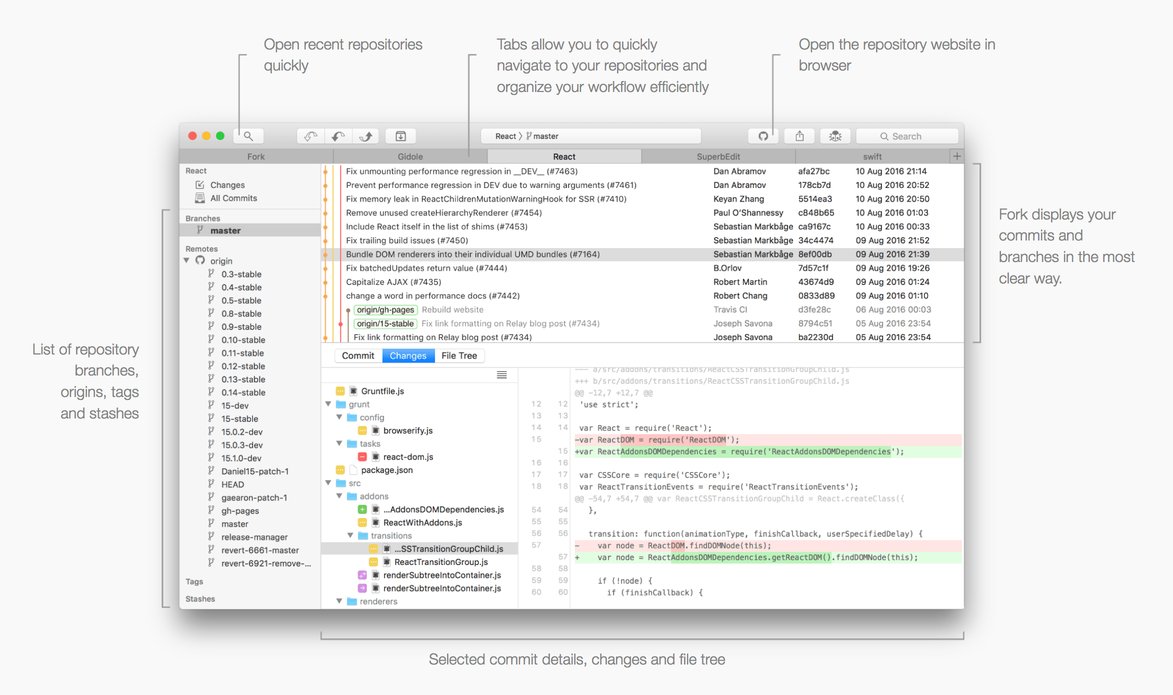Collapse the grunt folder in file tree
The height and width of the screenshot is (695, 1173).
[329, 404]
